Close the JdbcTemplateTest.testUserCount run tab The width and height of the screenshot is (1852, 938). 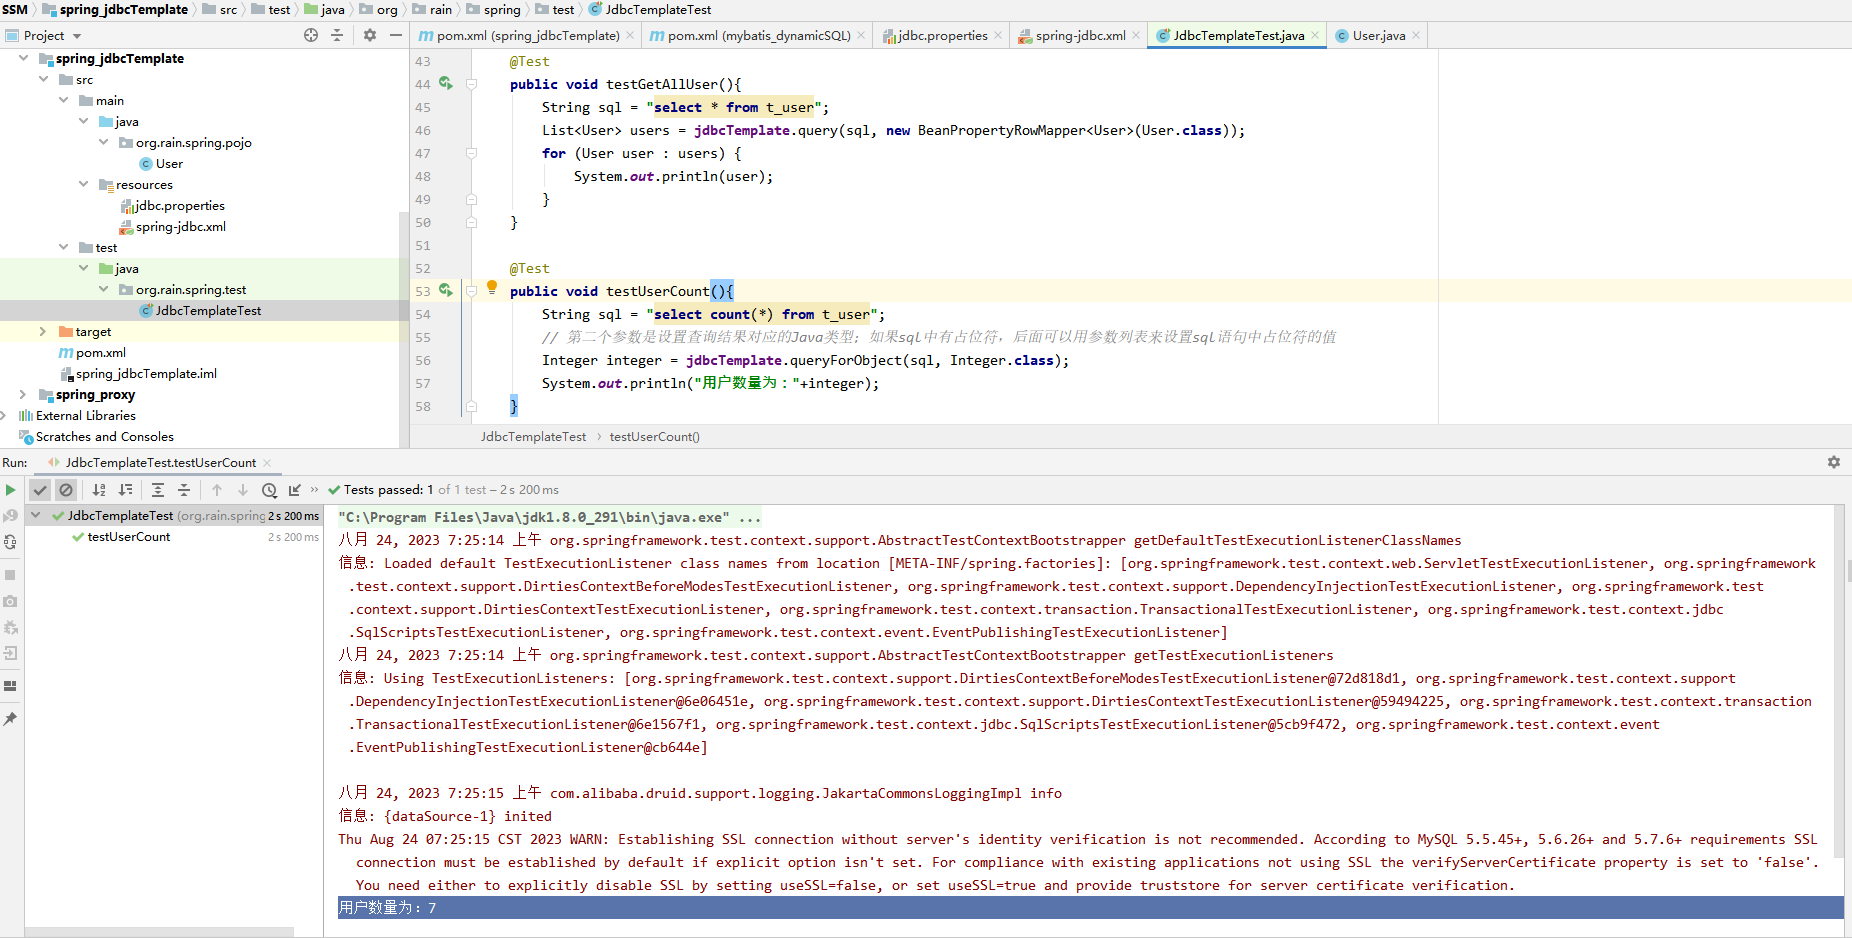(267, 463)
